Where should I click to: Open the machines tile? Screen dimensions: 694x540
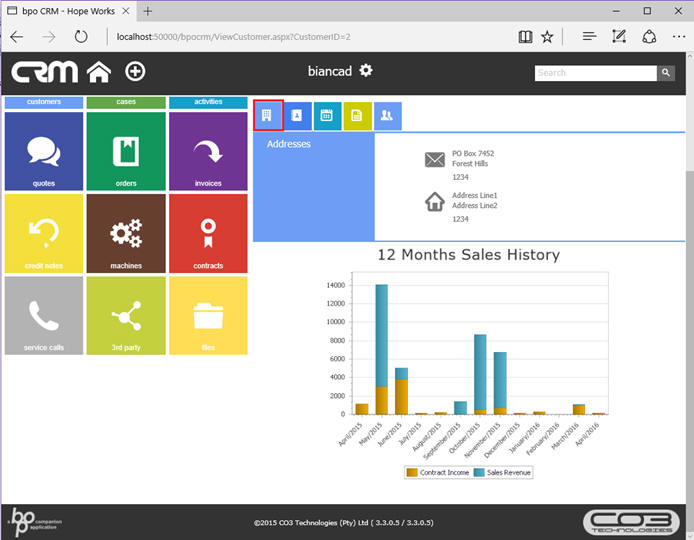pyautogui.click(x=126, y=233)
